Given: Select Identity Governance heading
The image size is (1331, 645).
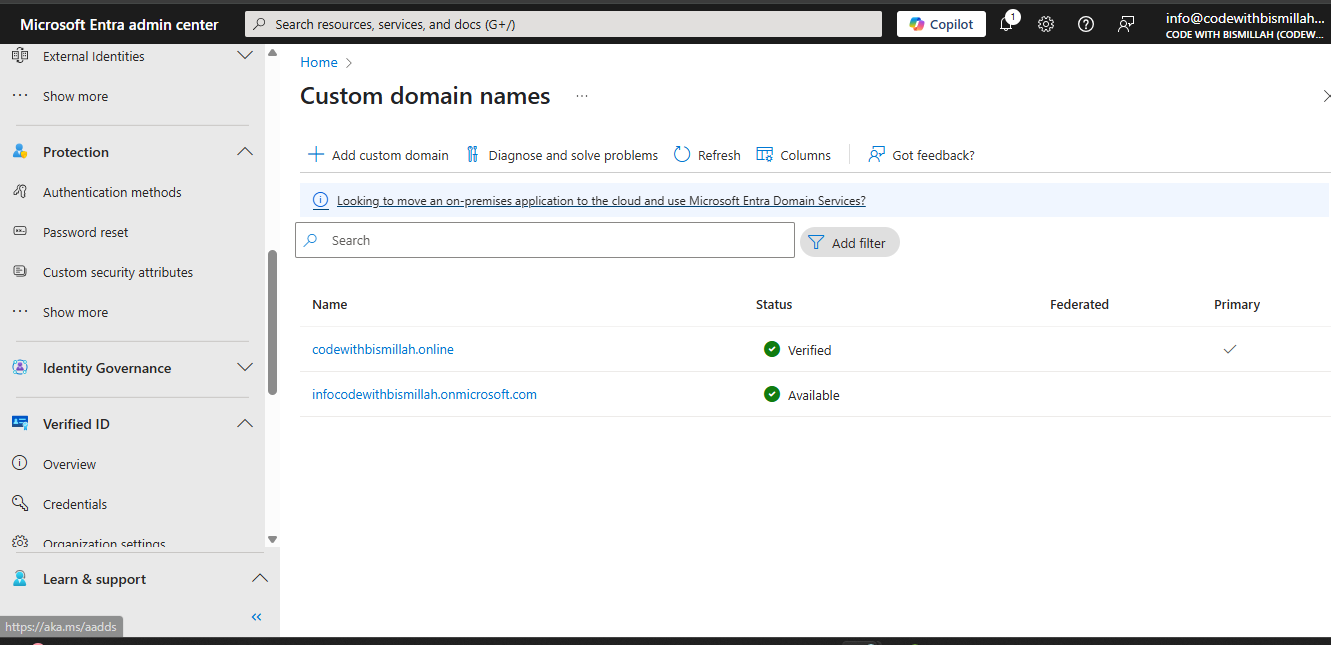Looking at the screenshot, I should pos(107,368).
